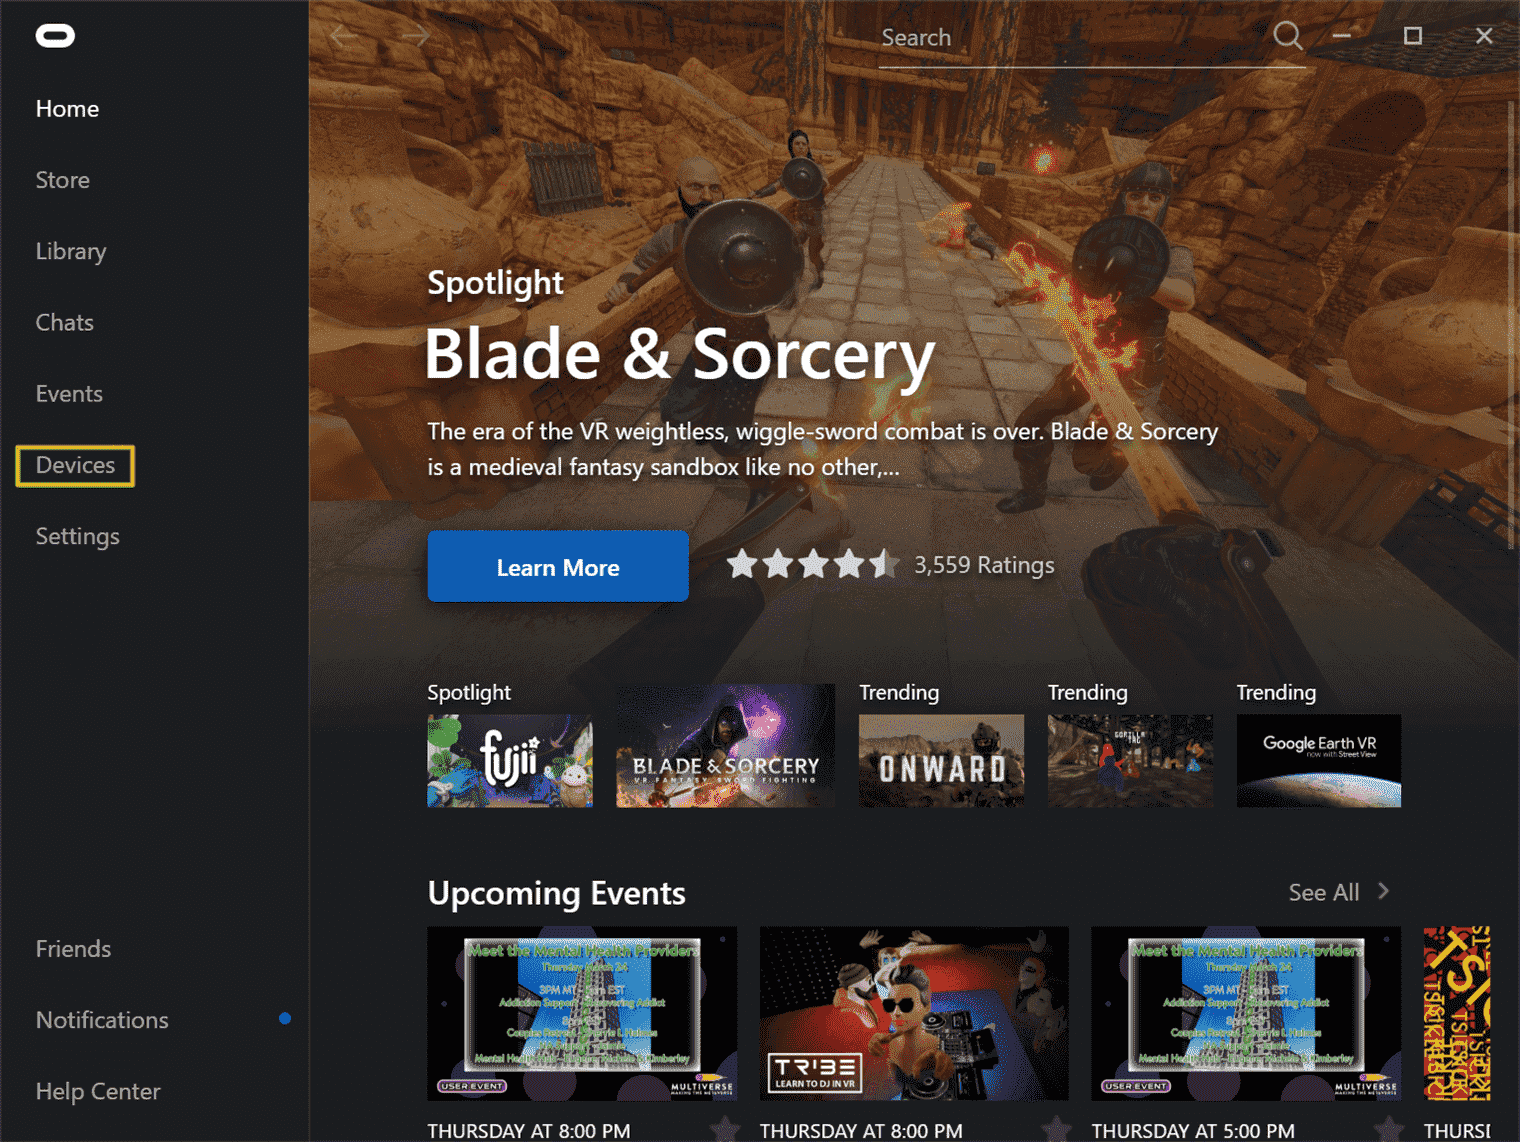Click the See All chevron arrow
The image size is (1520, 1142).
(x=1384, y=891)
